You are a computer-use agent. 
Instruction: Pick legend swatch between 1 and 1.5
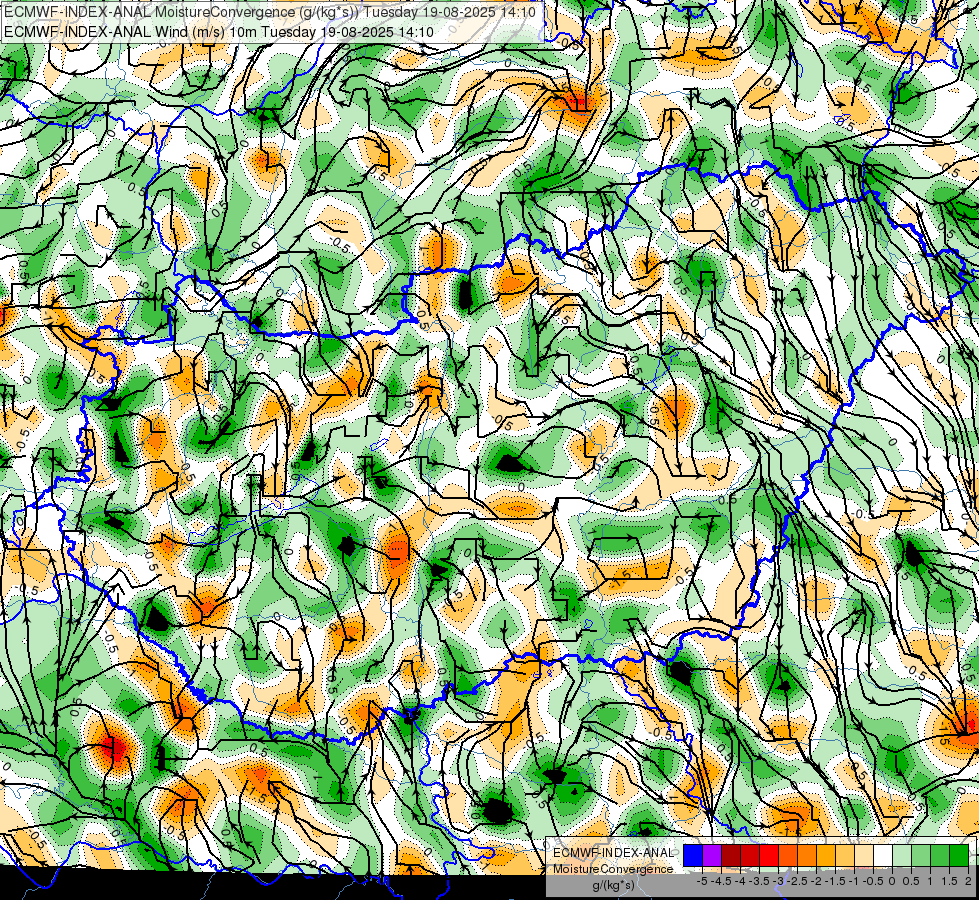[940, 855]
